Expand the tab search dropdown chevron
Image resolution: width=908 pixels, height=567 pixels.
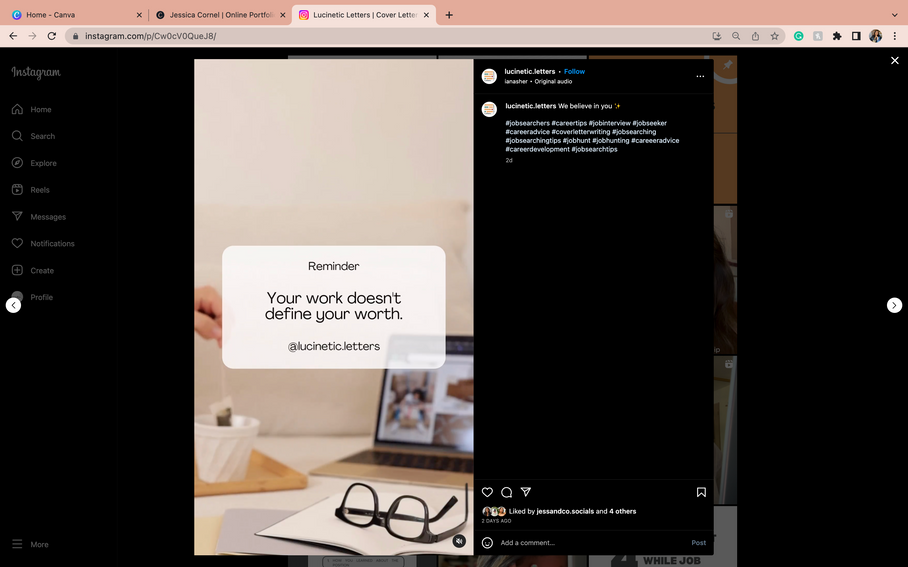[x=894, y=15]
